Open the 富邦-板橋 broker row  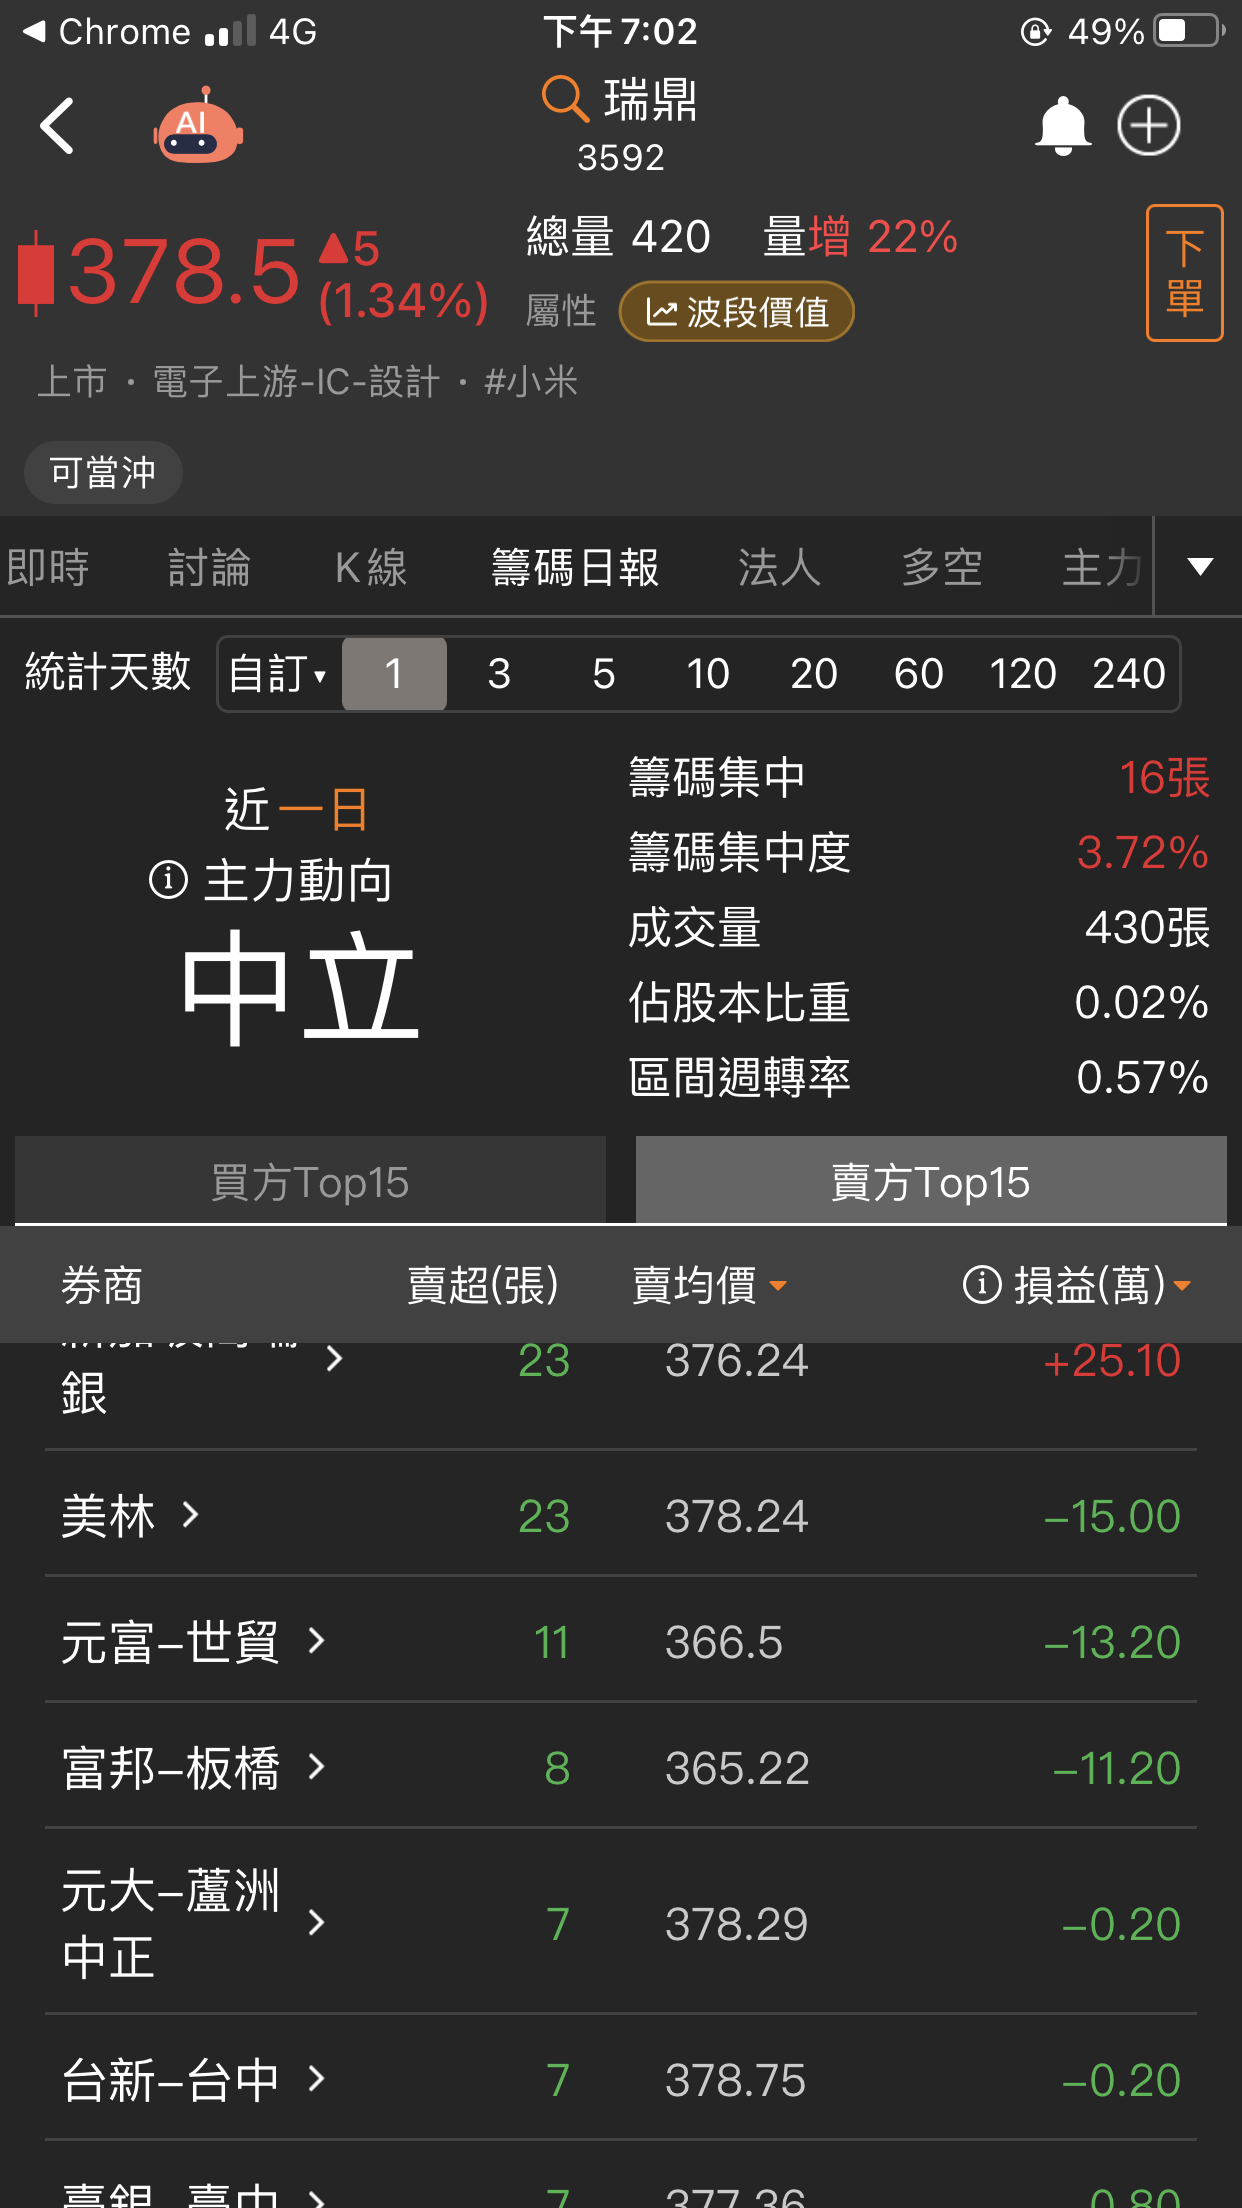point(621,1767)
